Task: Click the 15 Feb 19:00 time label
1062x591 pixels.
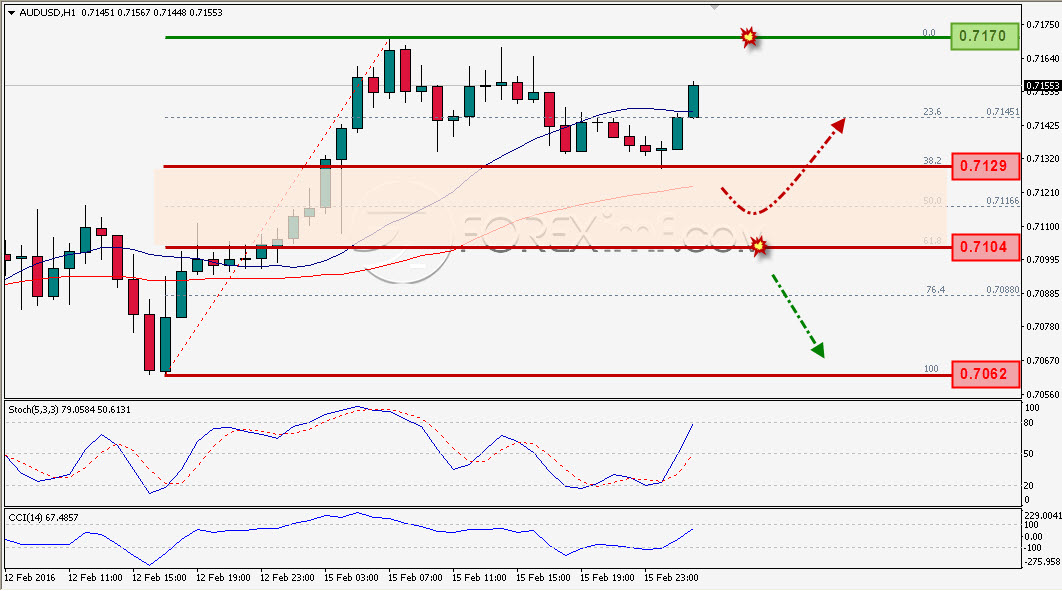Action: click(607, 578)
